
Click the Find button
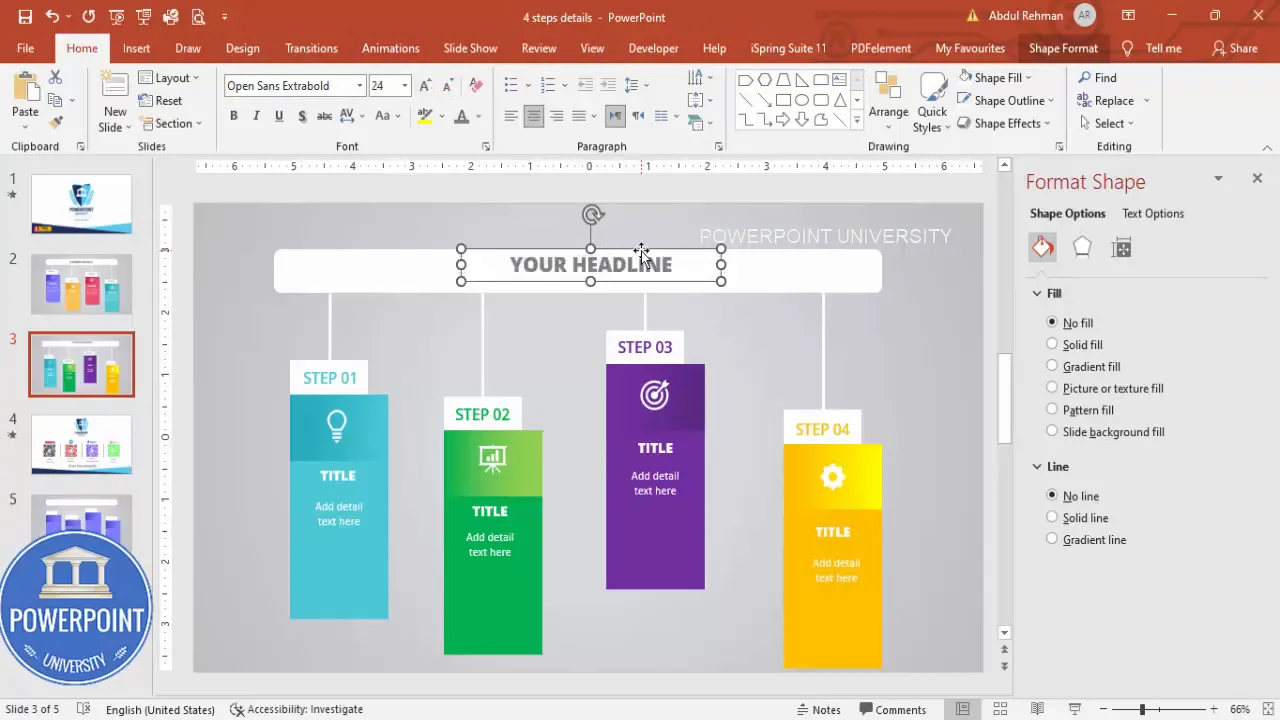pos(1097,77)
